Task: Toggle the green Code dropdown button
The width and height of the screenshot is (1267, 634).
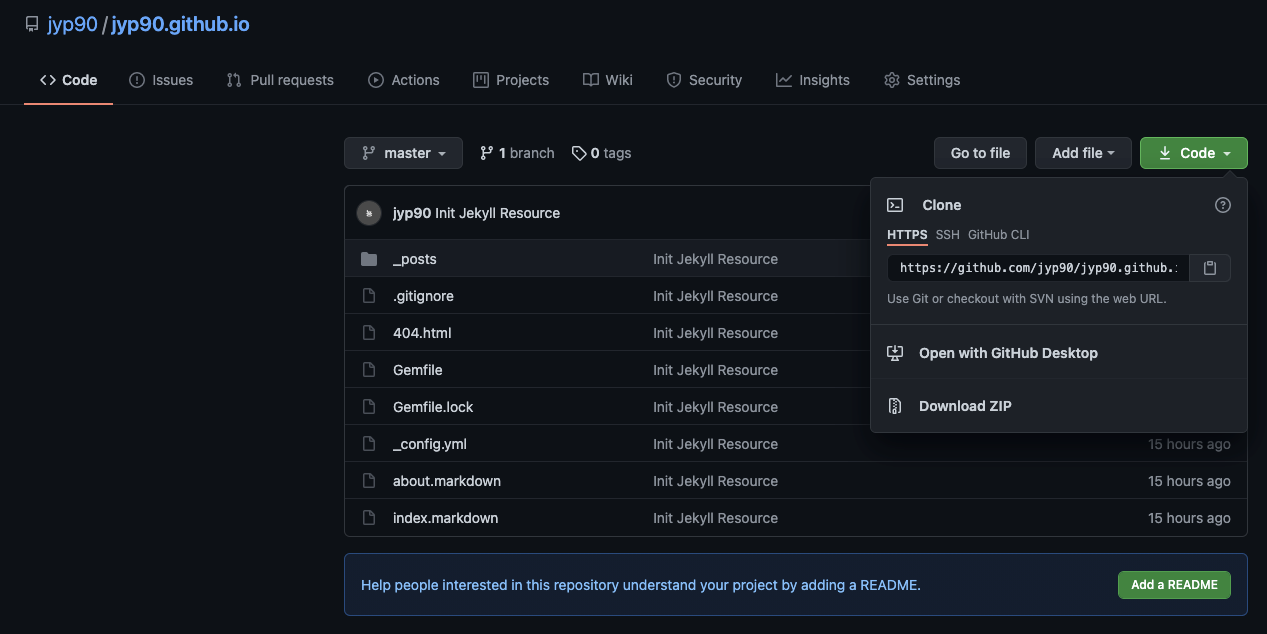Action: click(x=1194, y=153)
